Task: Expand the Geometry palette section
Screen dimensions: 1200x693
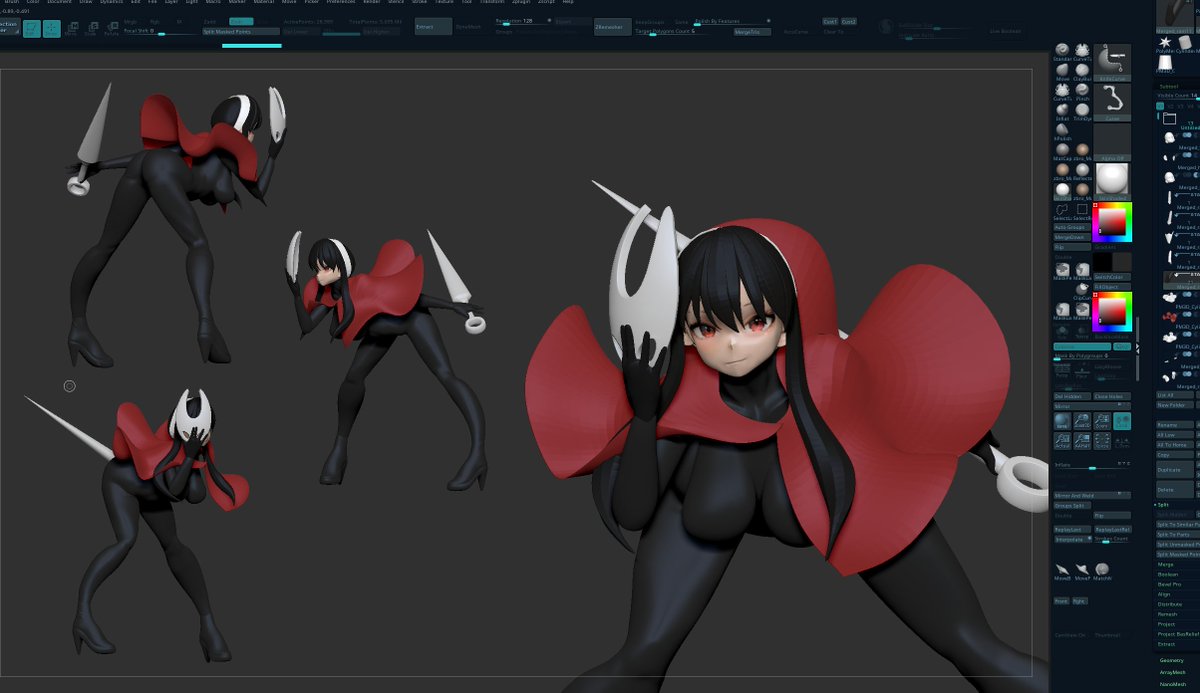Action: [x=1172, y=660]
